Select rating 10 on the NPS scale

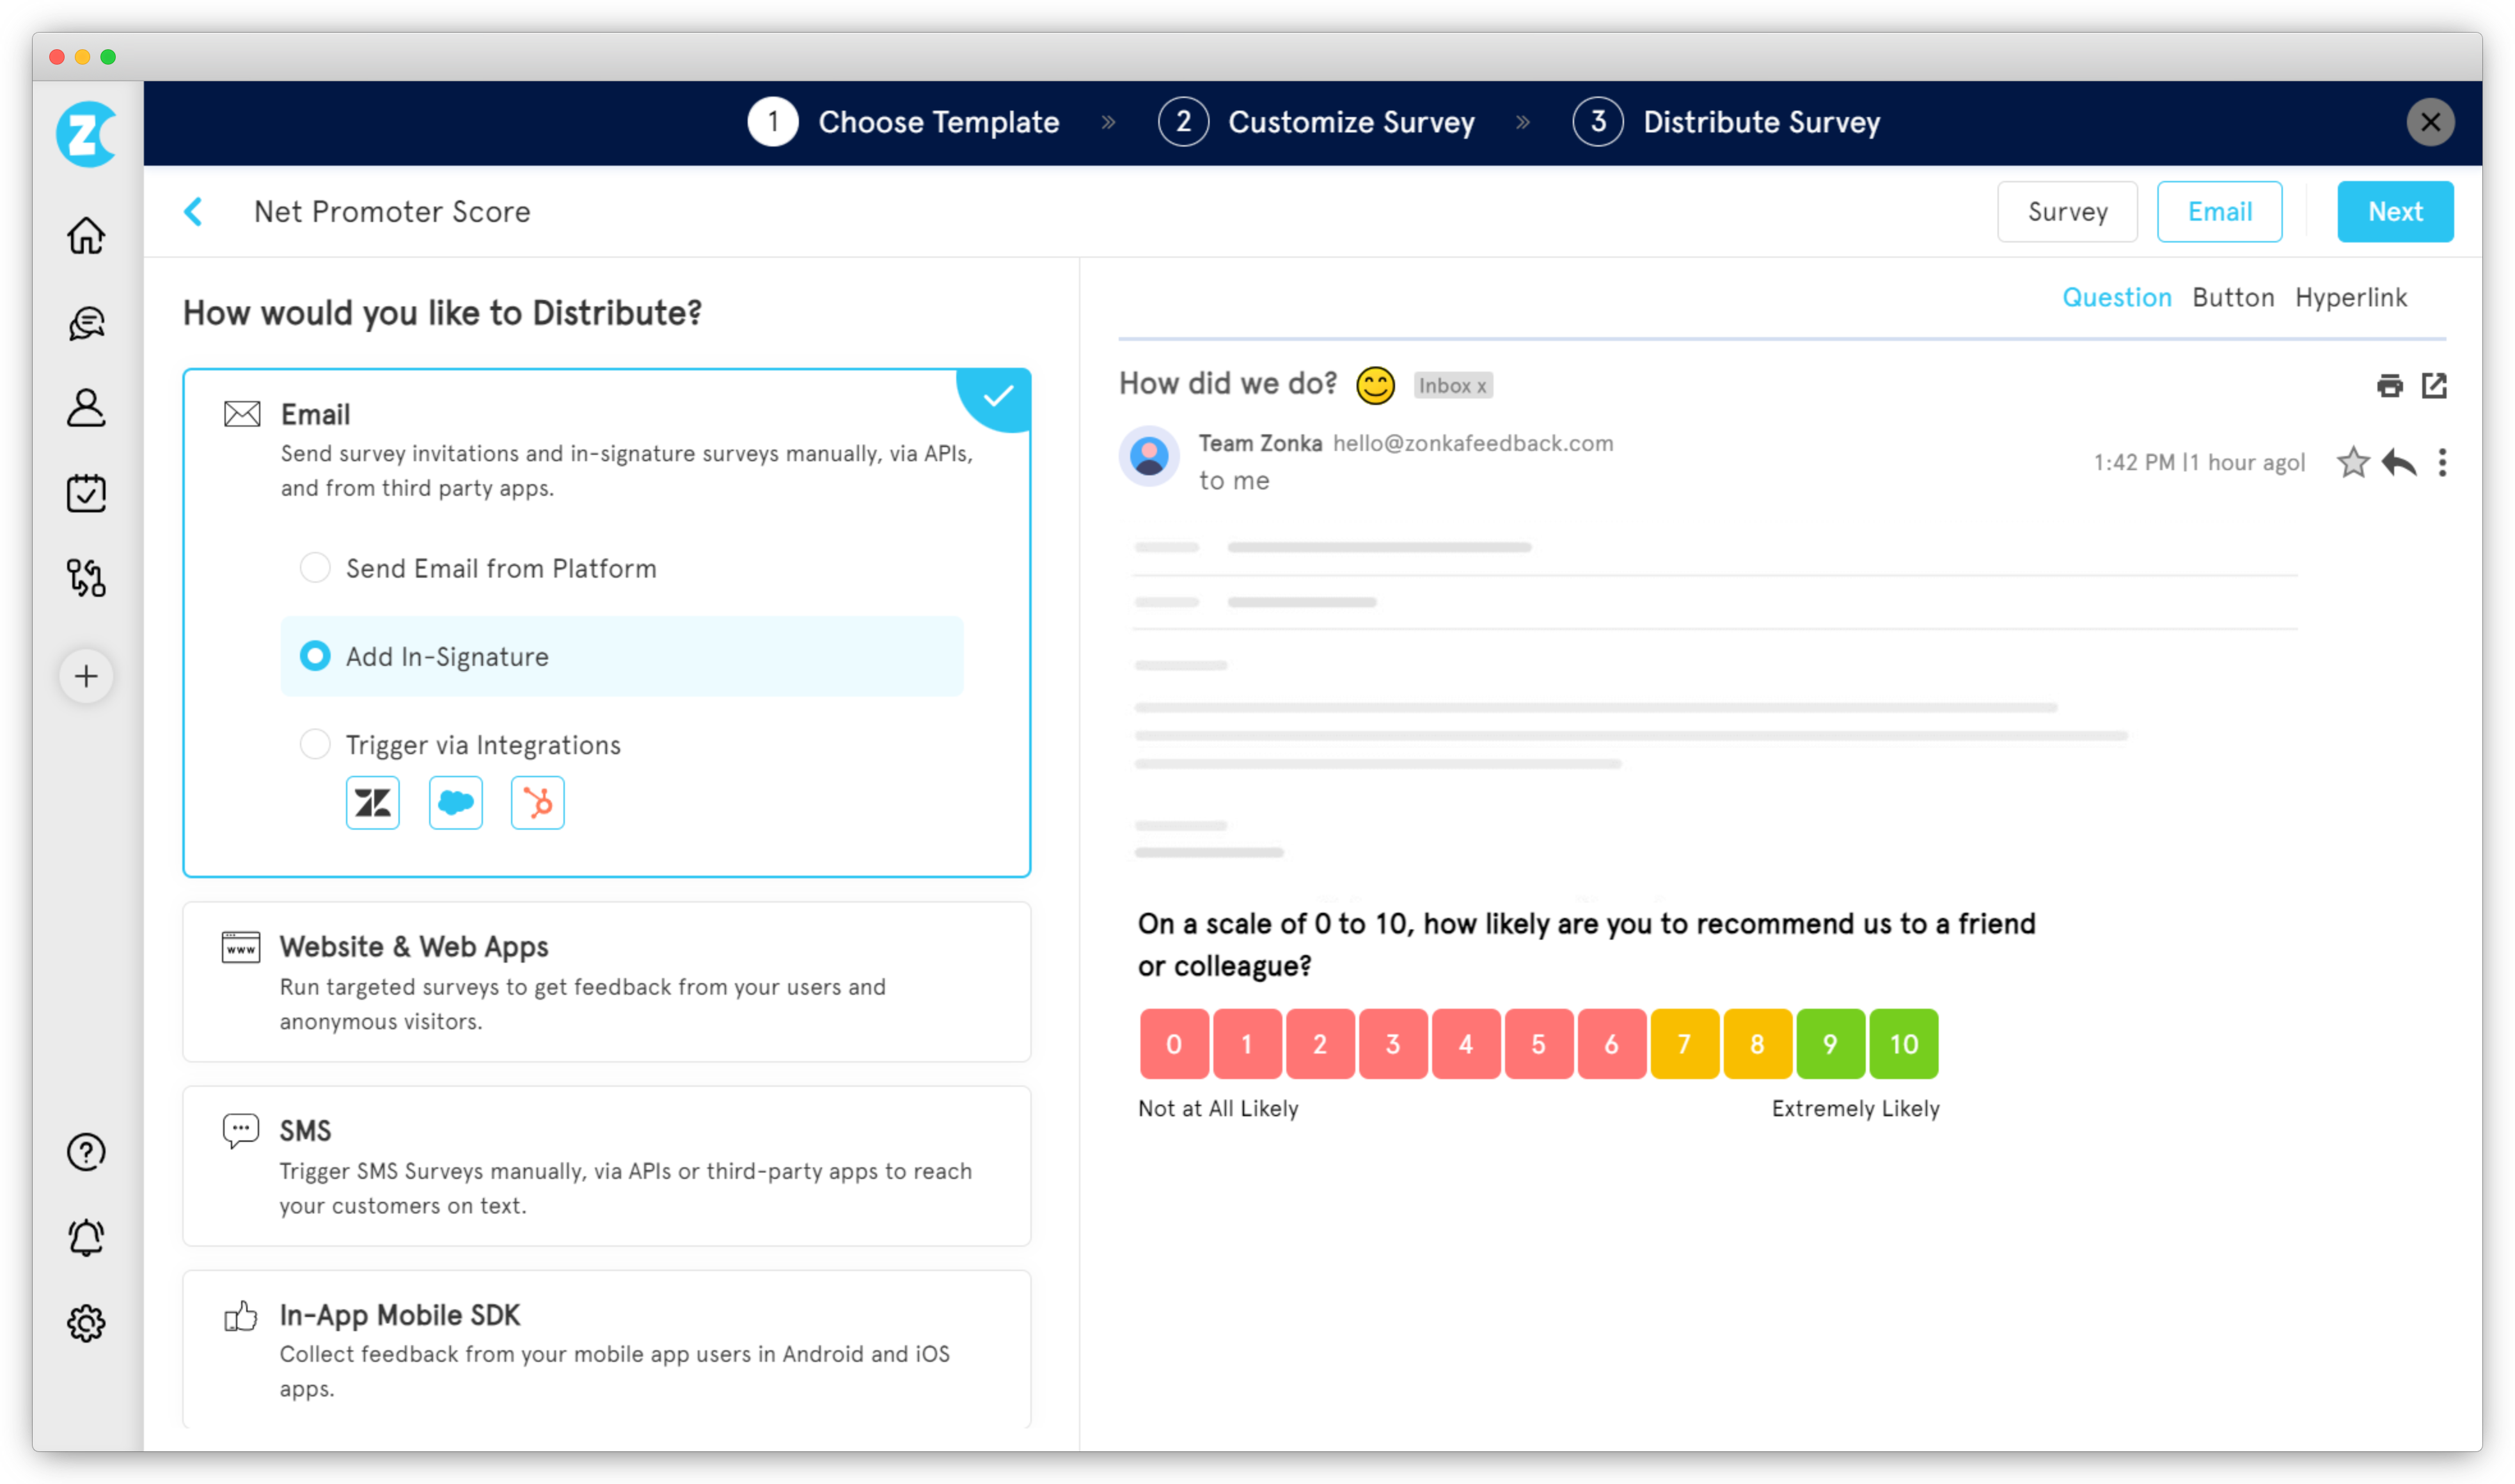tap(1903, 1043)
